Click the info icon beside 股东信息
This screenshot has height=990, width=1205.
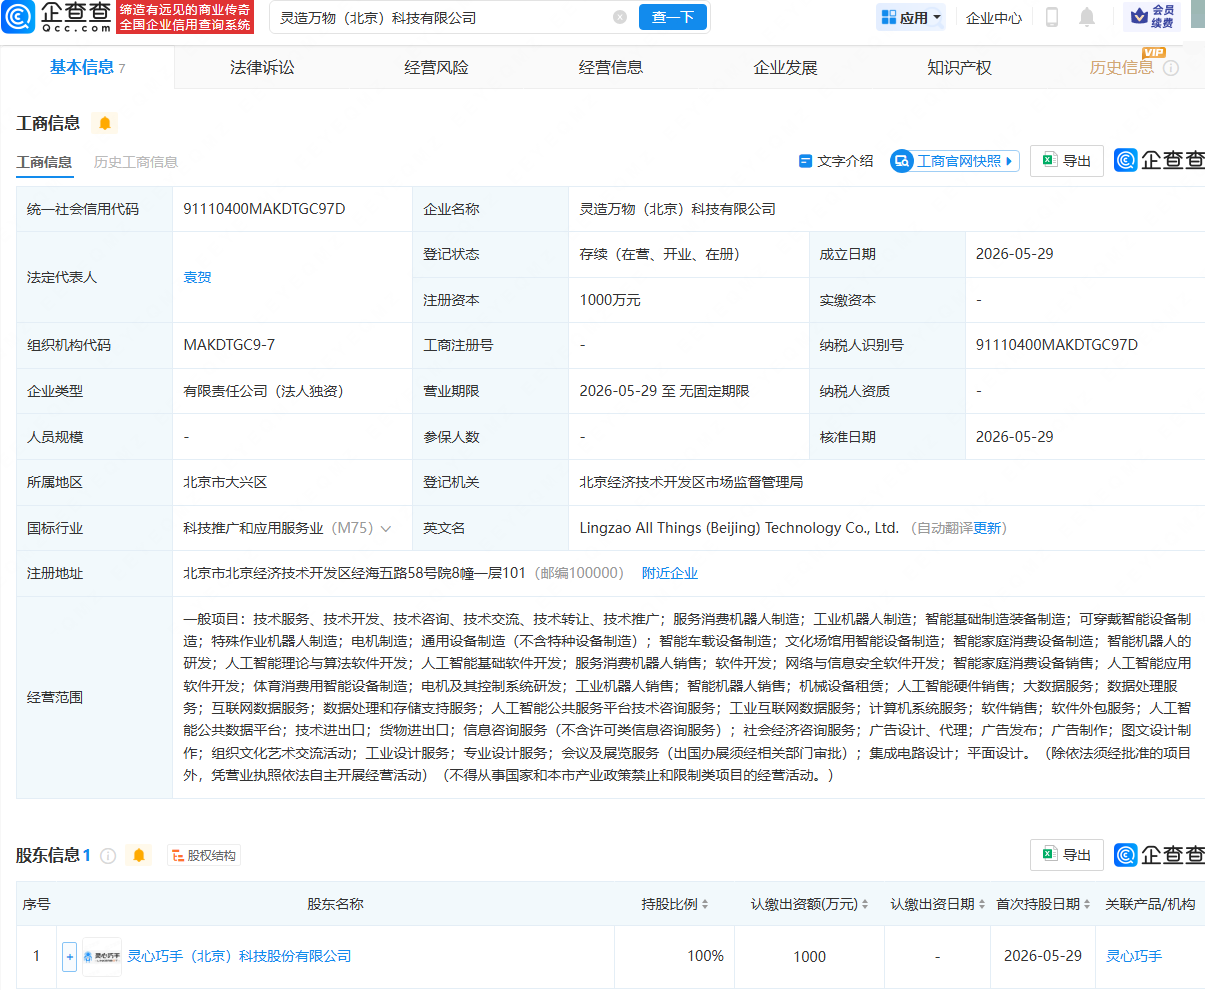(x=108, y=856)
